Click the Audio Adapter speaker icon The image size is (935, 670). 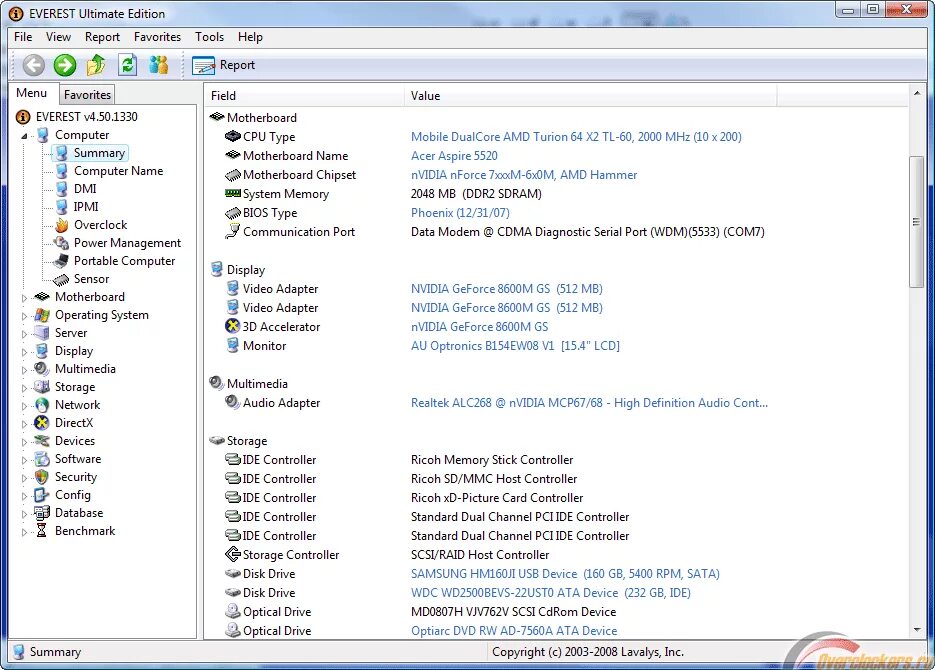233,402
